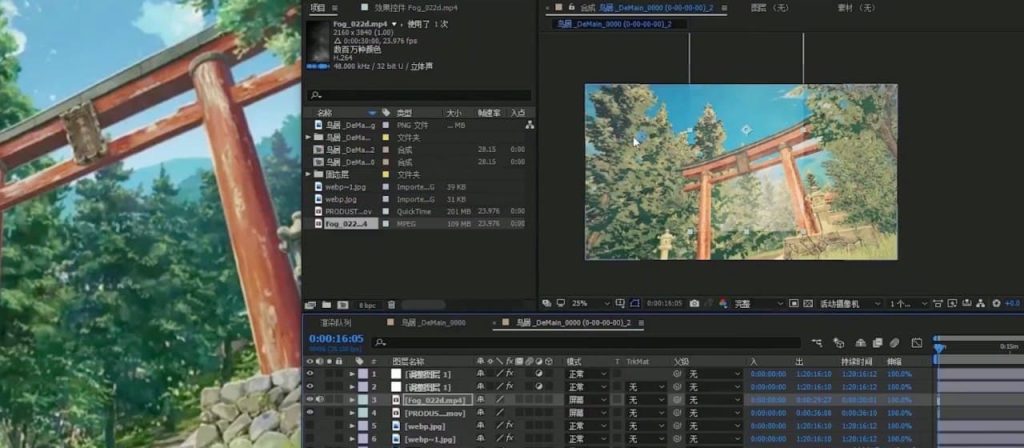Toggle the lock icon on composition viewer tab
This screenshot has width=1024, height=448.
click(x=571, y=8)
